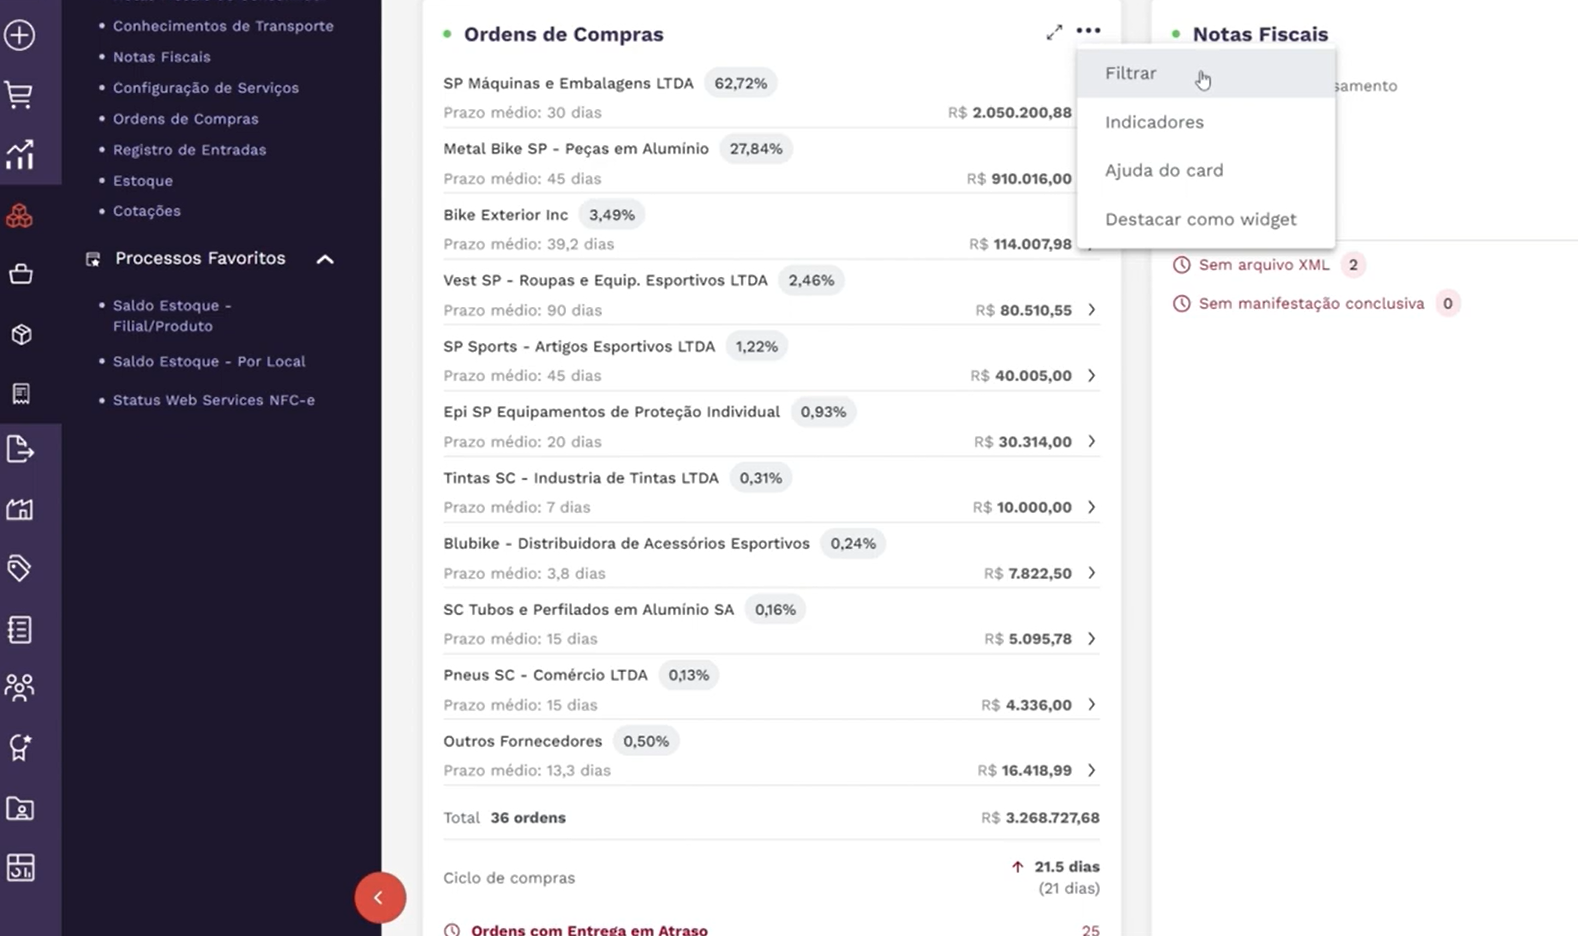Screen dimensions: 1578x936
Task: Choose Filtrar from the card menu
Action: pos(1131,73)
